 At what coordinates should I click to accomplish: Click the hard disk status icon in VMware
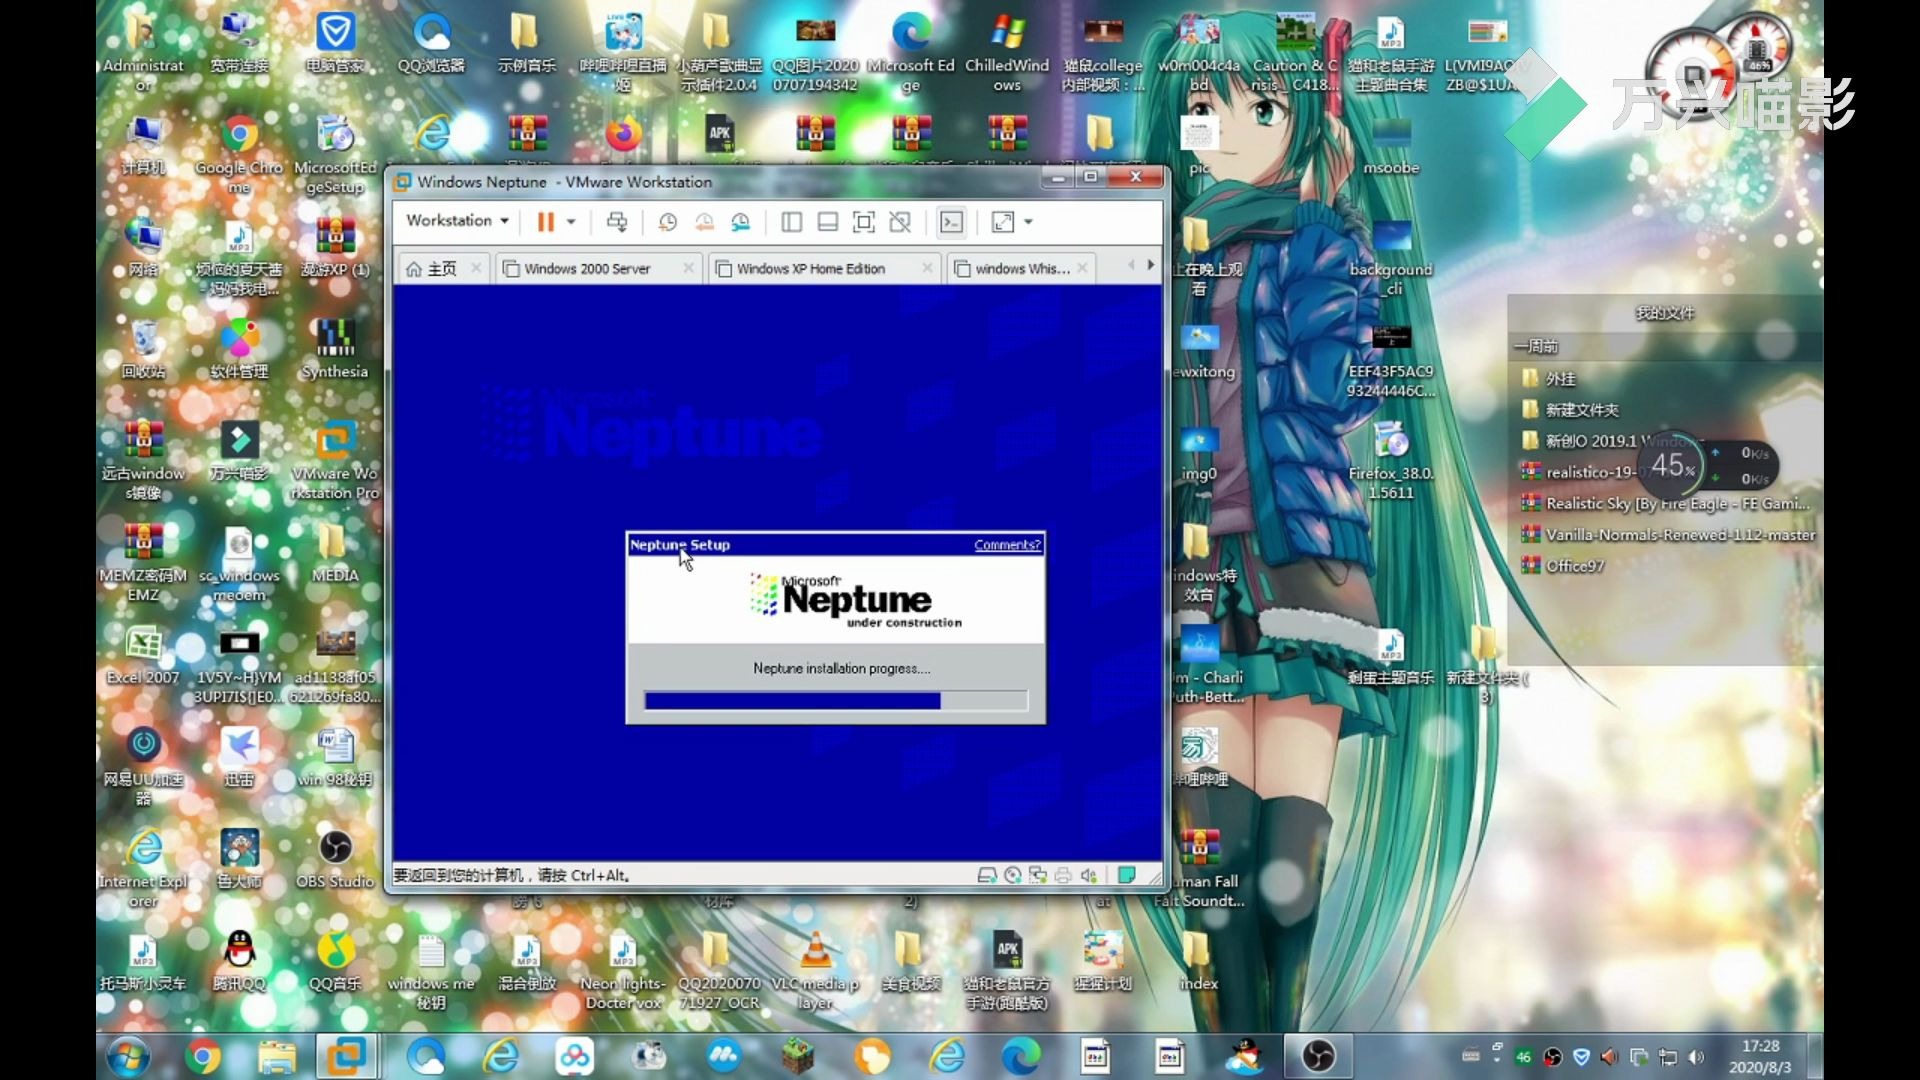coord(987,876)
